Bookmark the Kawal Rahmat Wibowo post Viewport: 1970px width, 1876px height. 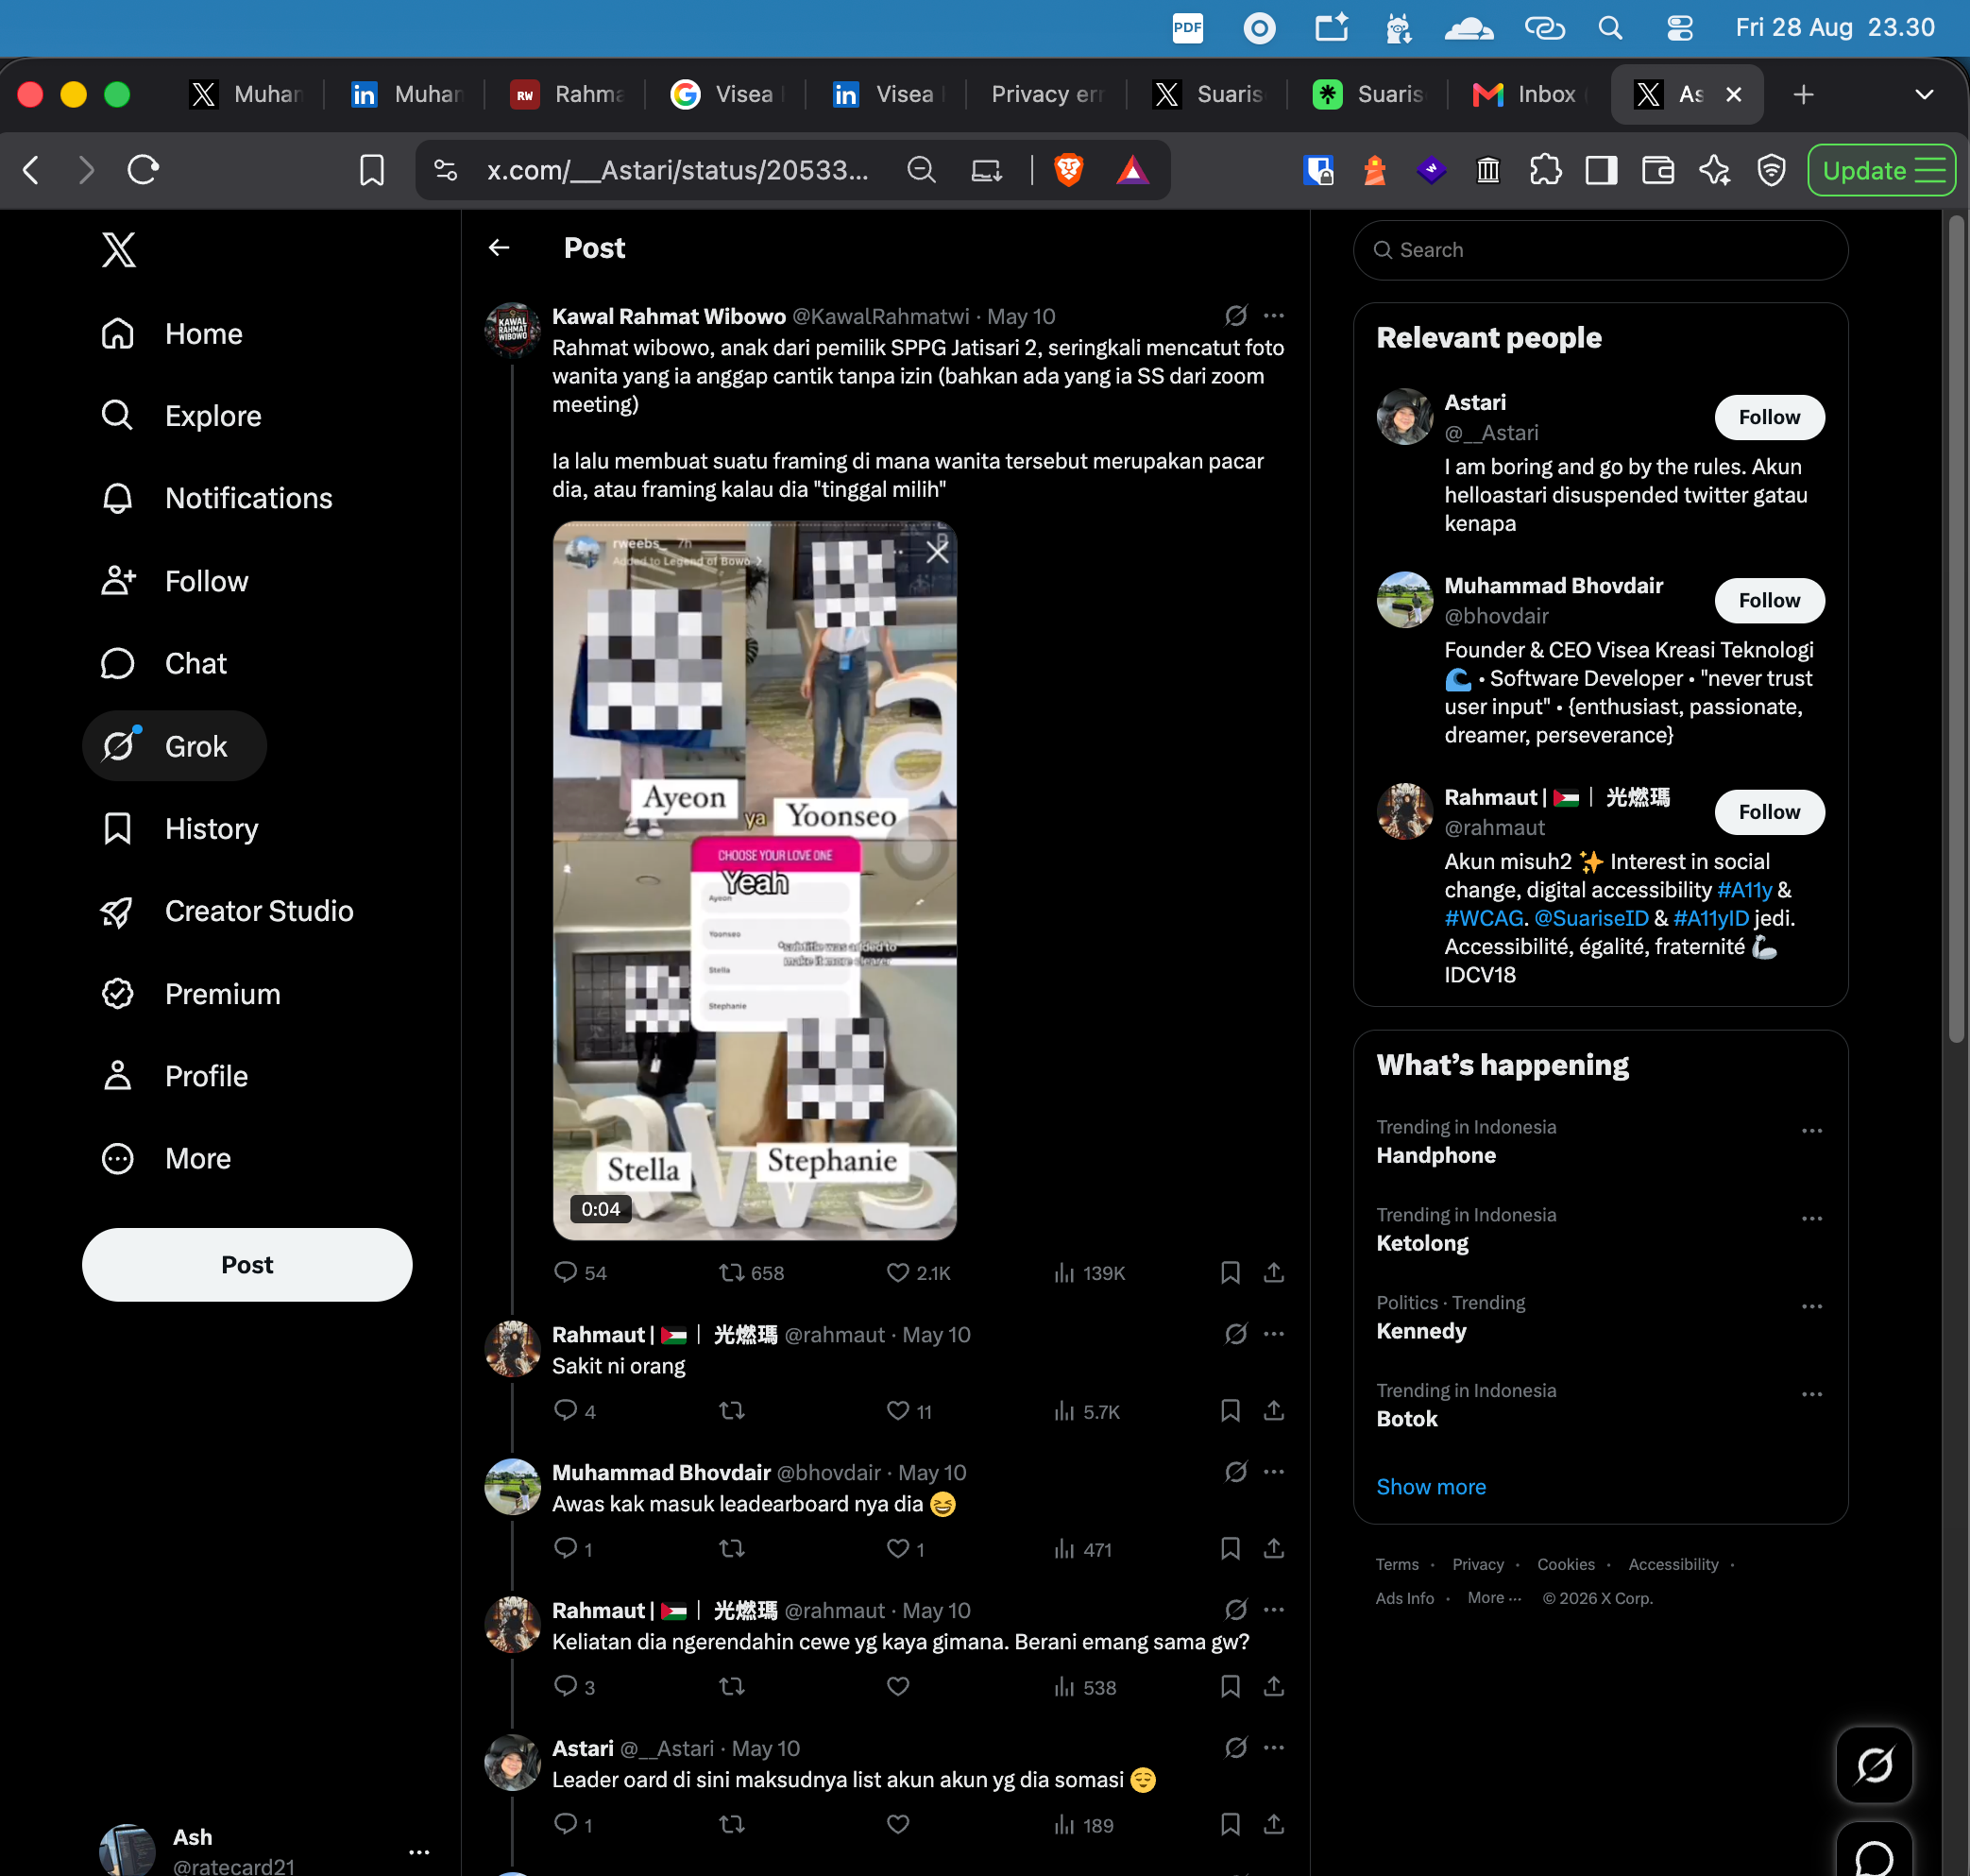1230,1272
